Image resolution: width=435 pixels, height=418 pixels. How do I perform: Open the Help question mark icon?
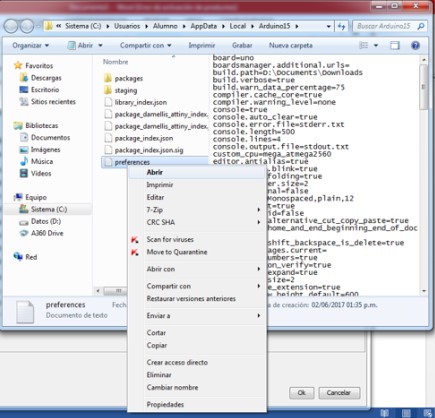point(415,45)
